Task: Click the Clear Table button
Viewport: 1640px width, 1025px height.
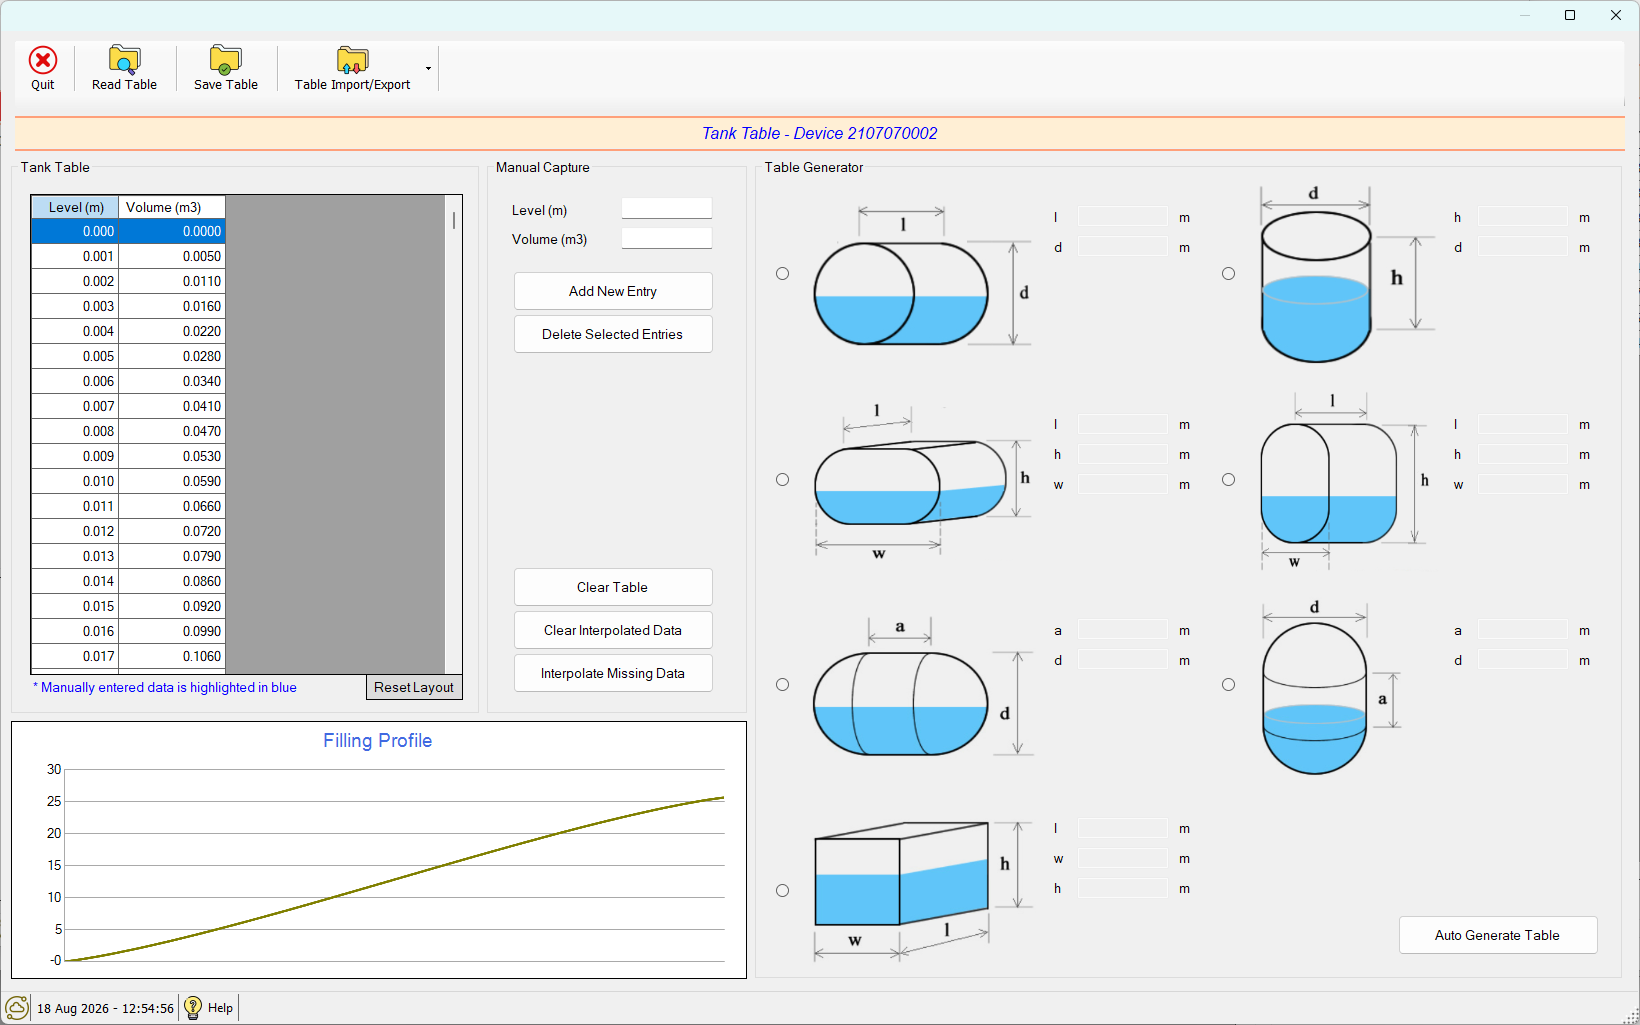Action: [x=613, y=587]
